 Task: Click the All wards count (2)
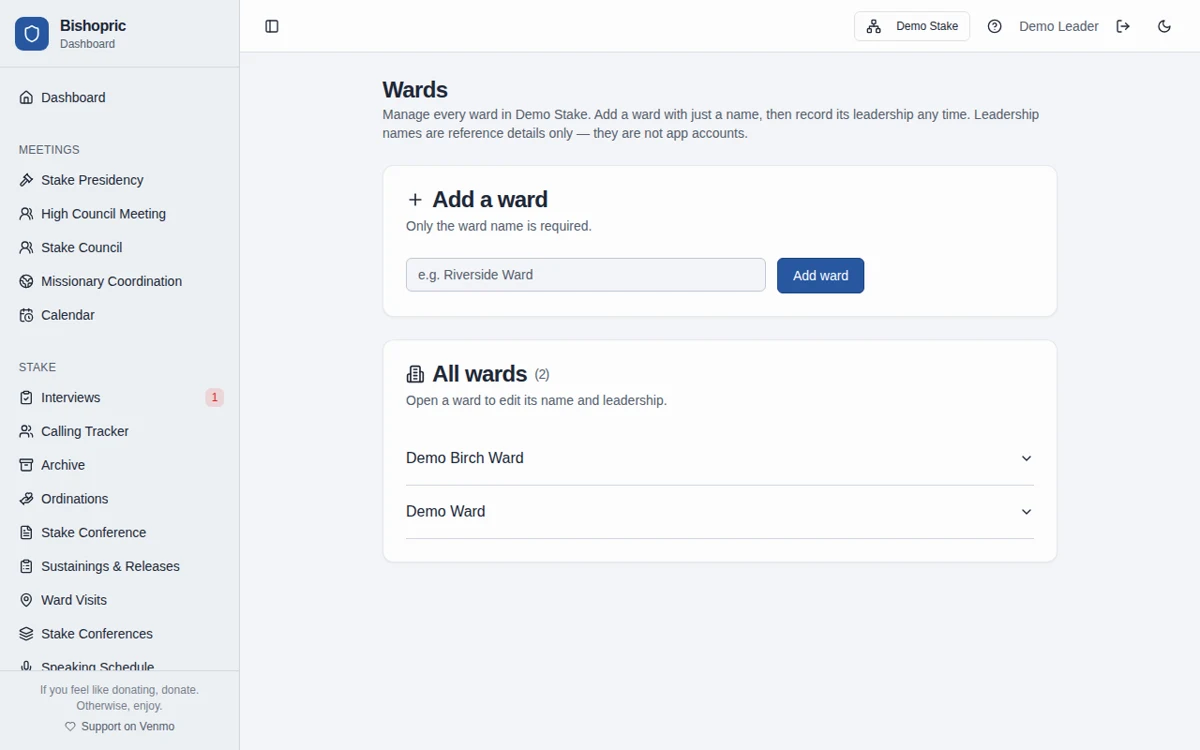[542, 375]
